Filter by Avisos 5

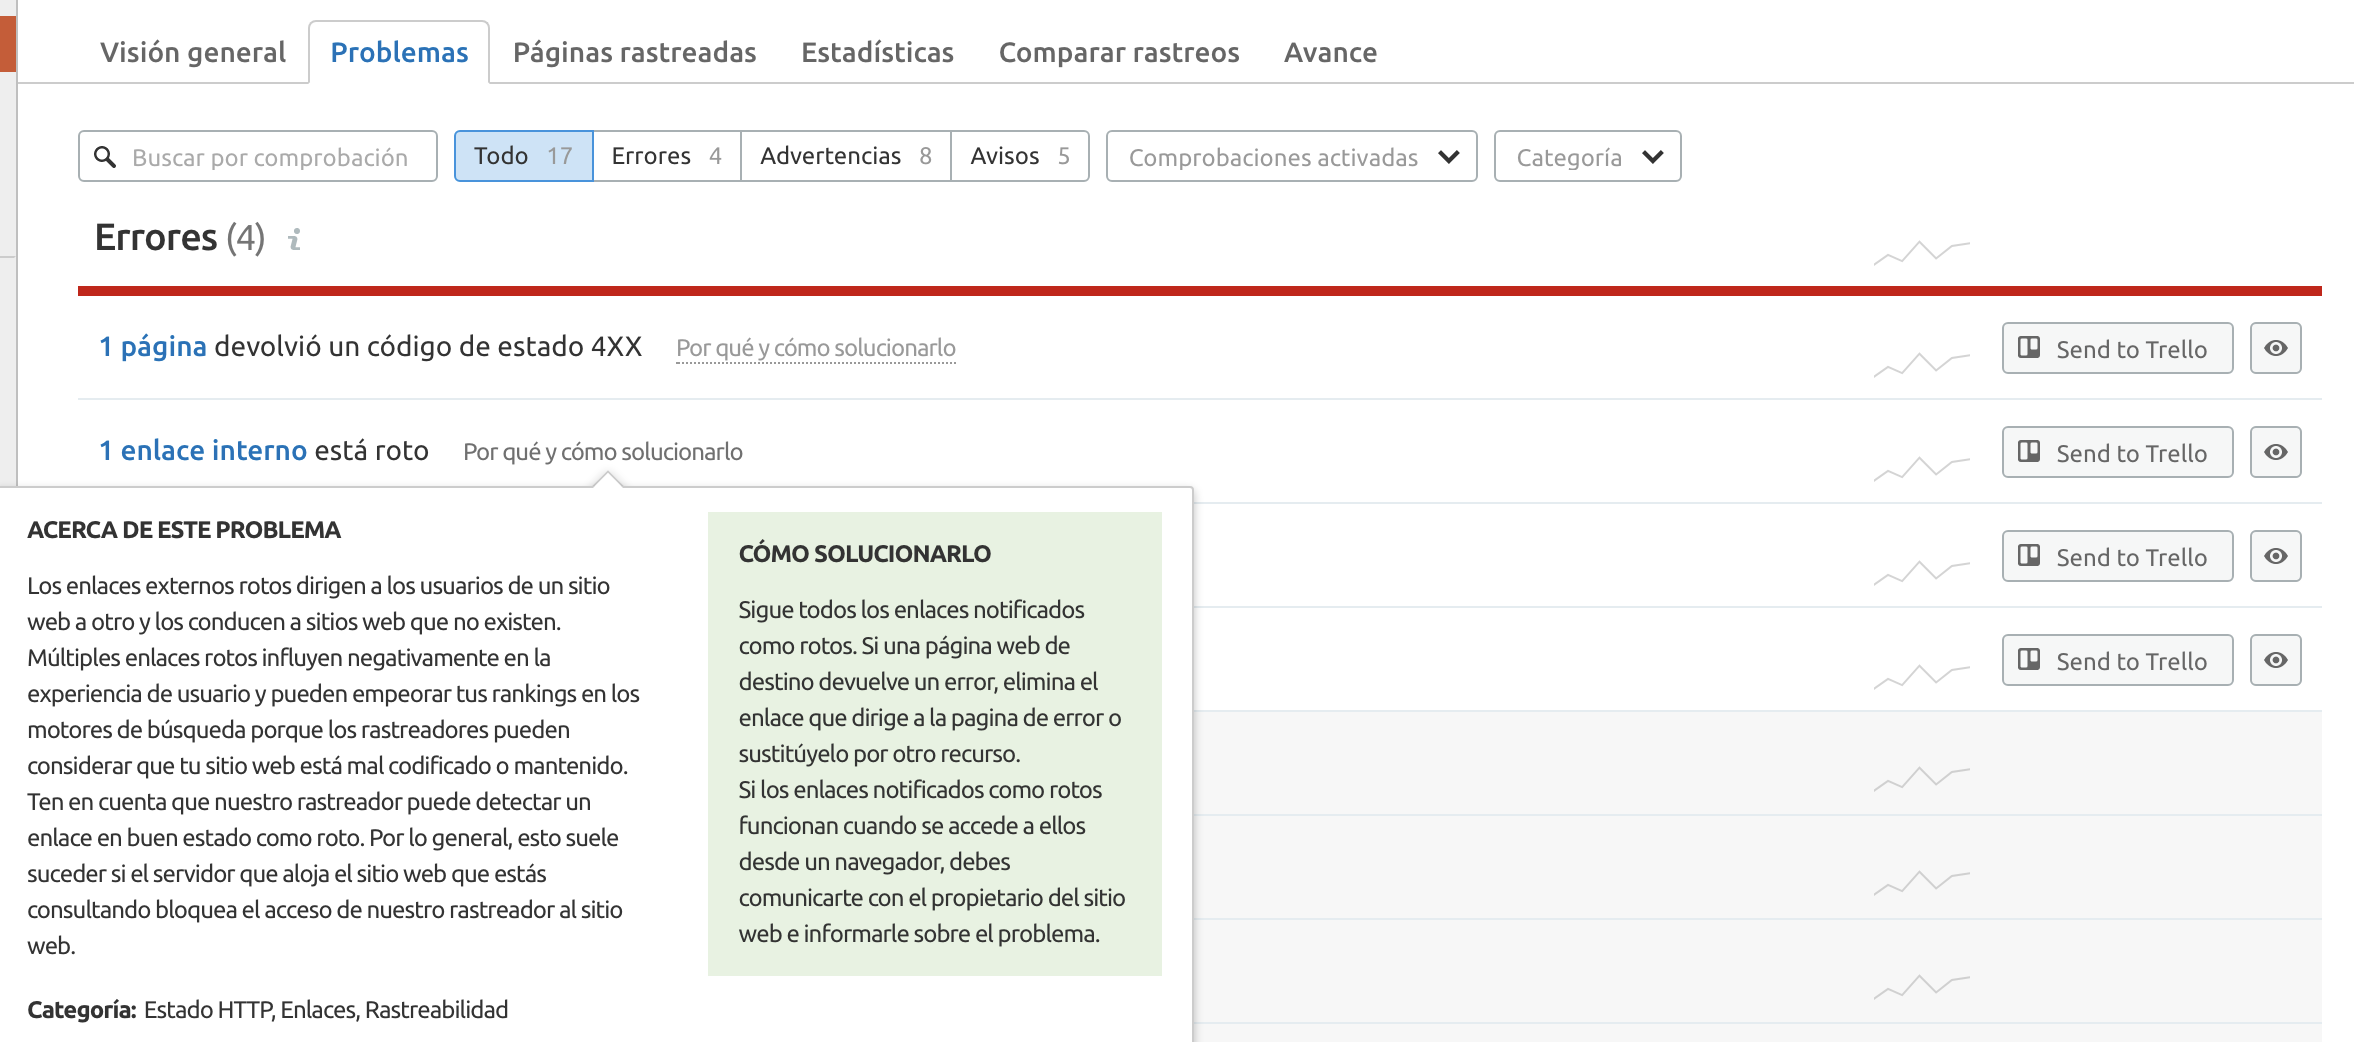click(x=1020, y=156)
